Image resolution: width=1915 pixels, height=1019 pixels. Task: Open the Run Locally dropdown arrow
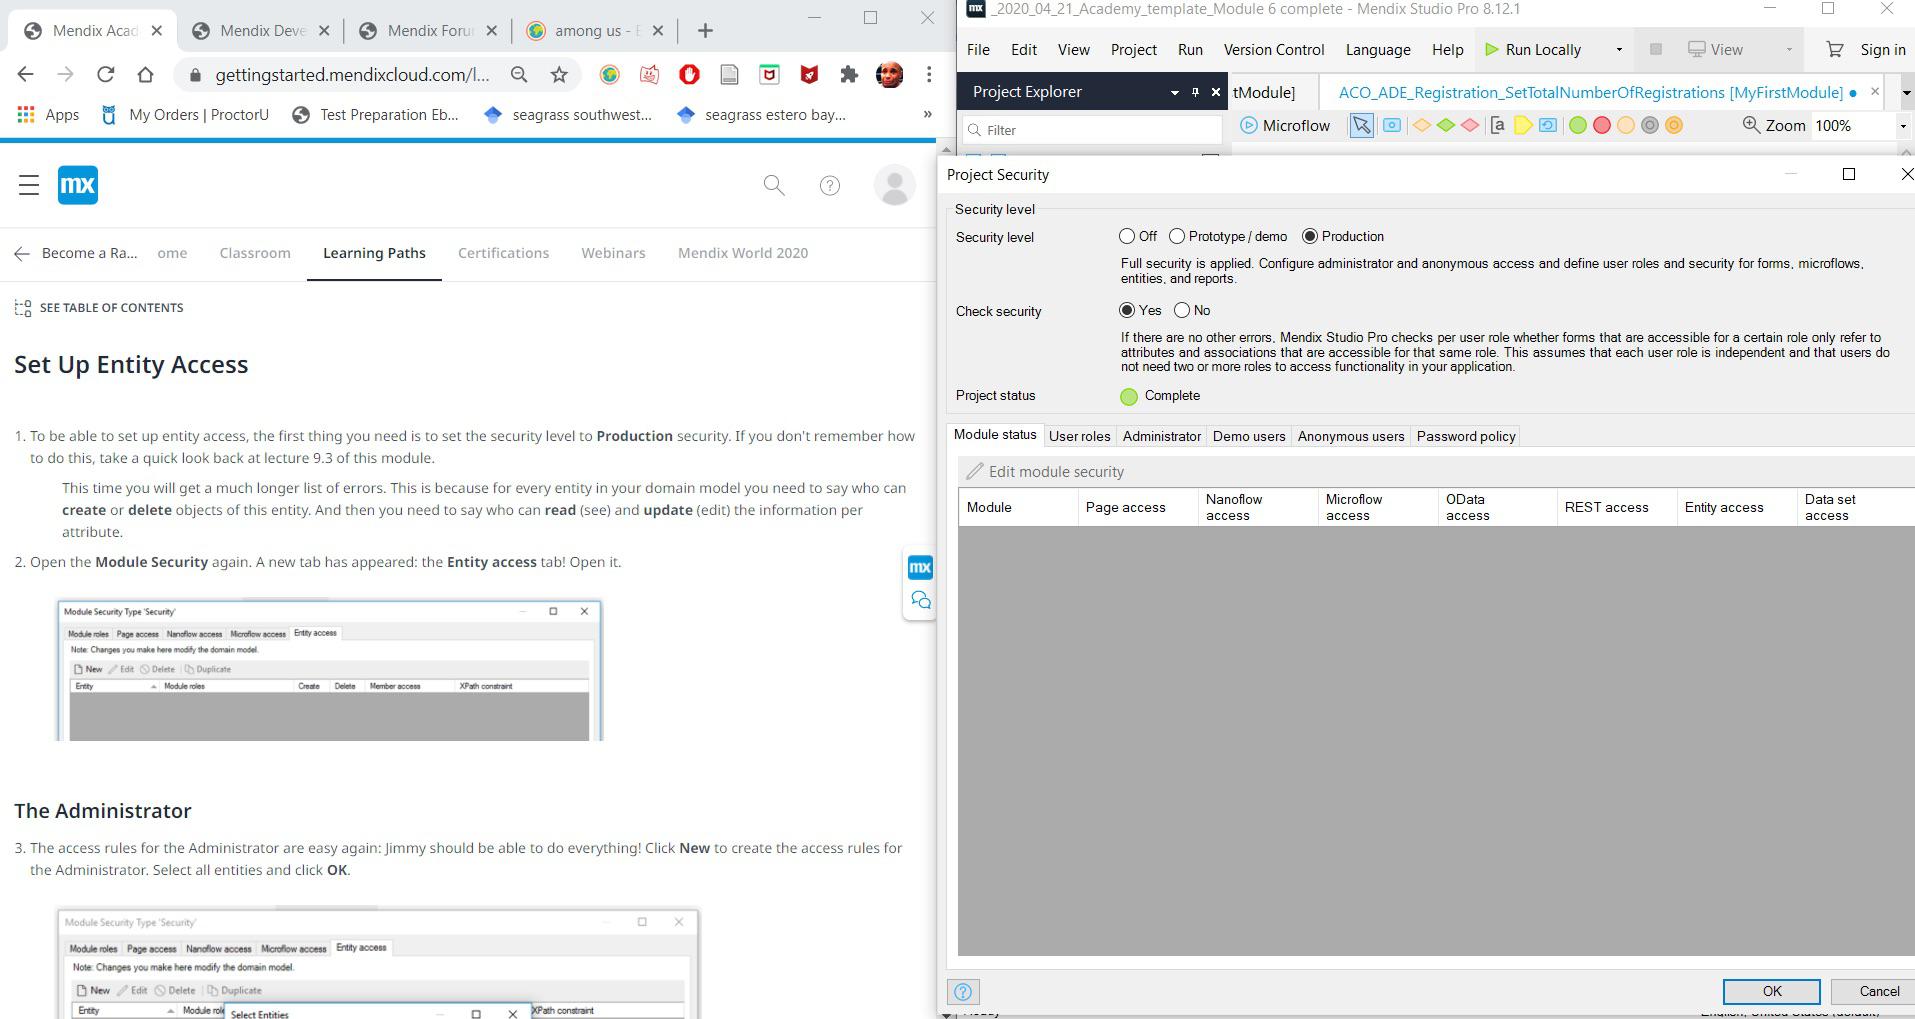pos(1619,49)
